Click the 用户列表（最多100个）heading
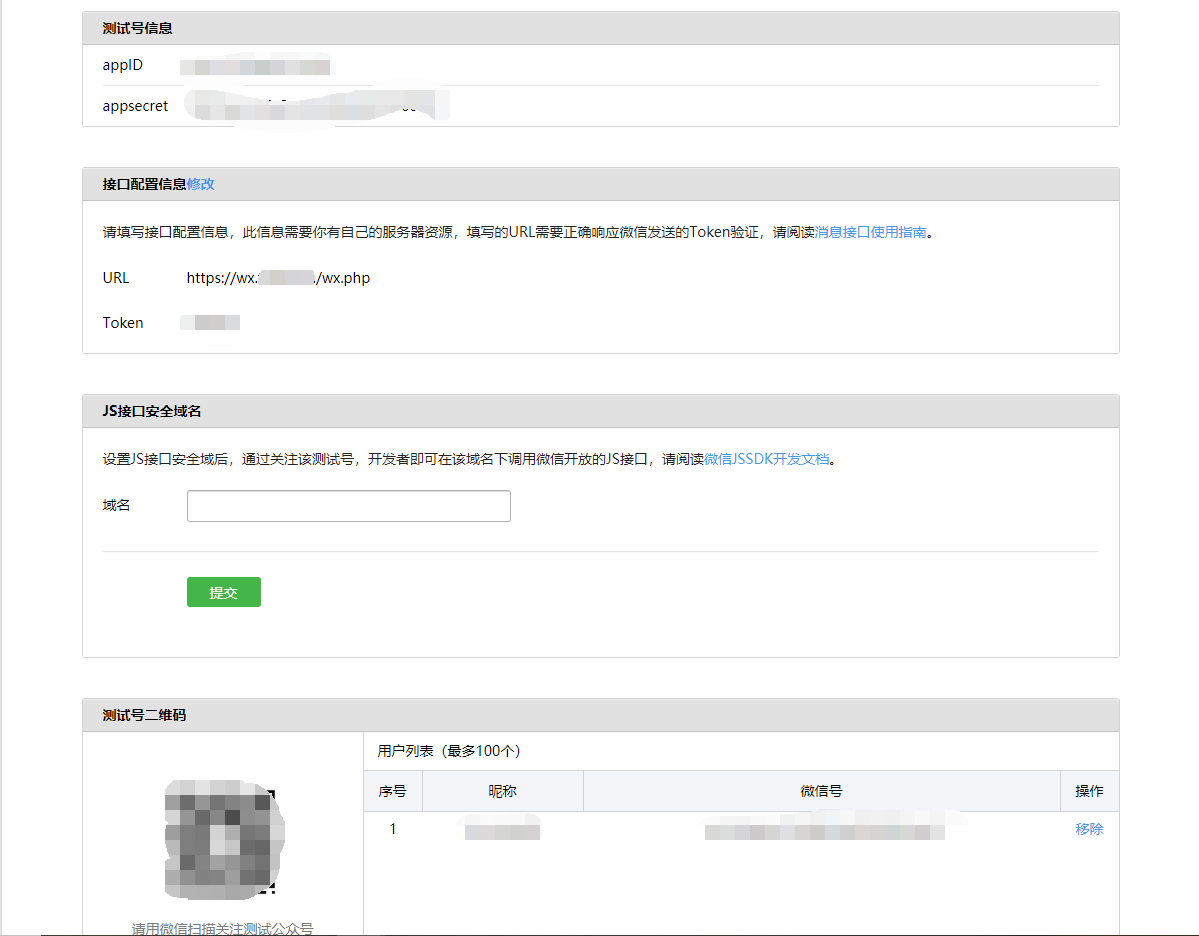The height and width of the screenshot is (936, 1199). 449,751
